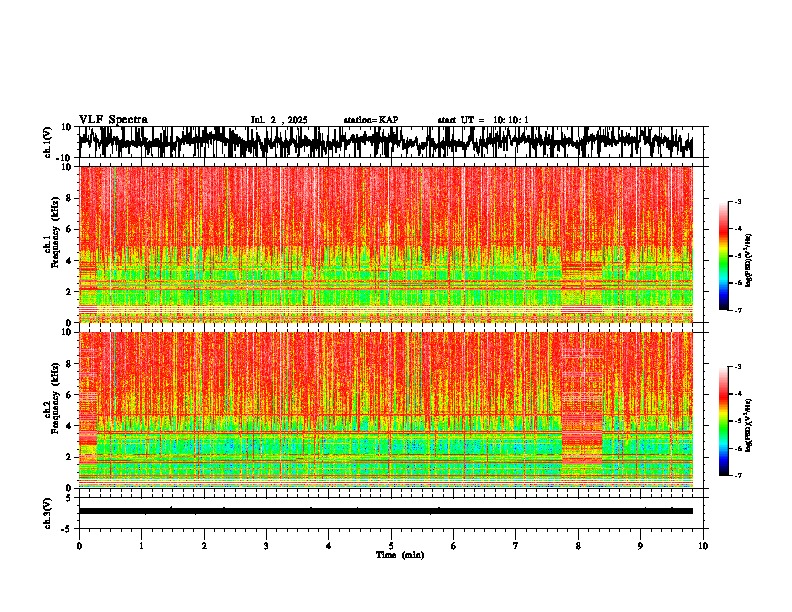Click the log(PSD) unit label beside ch.1 colorbar
The height and width of the screenshot is (612, 792).
pos(749,261)
